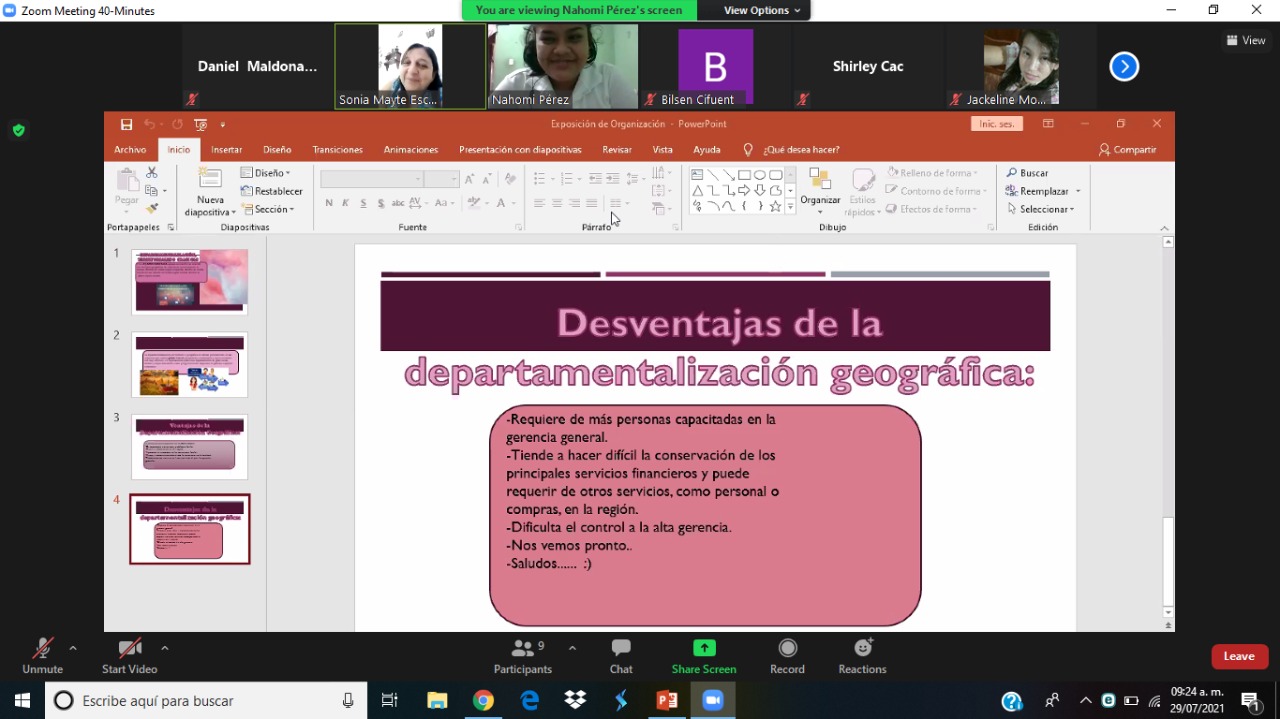Click the green Share Screen icon
Image resolution: width=1280 pixels, height=719 pixels.
coord(704,649)
